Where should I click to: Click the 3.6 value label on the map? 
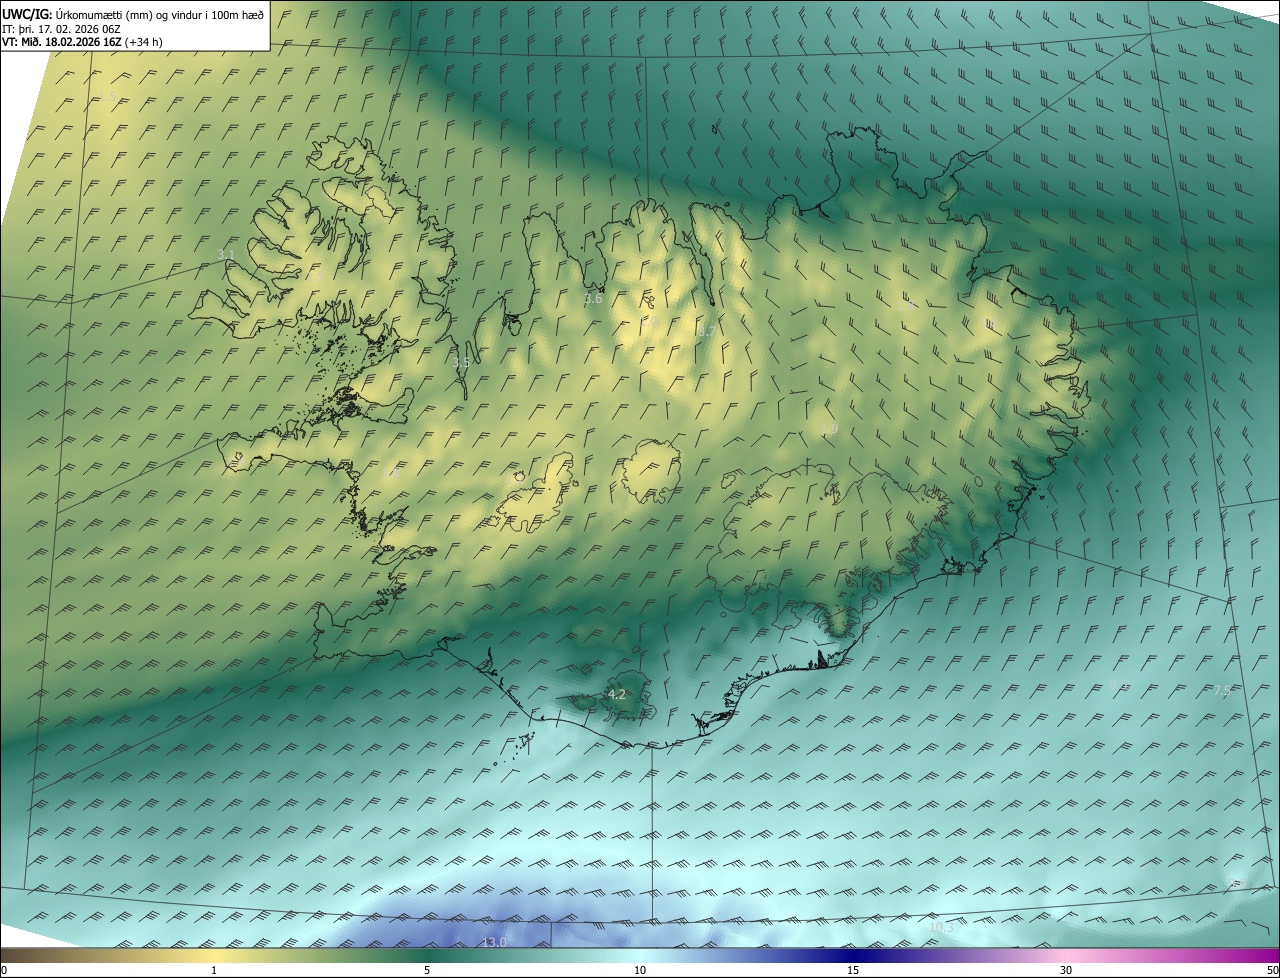pos(593,298)
